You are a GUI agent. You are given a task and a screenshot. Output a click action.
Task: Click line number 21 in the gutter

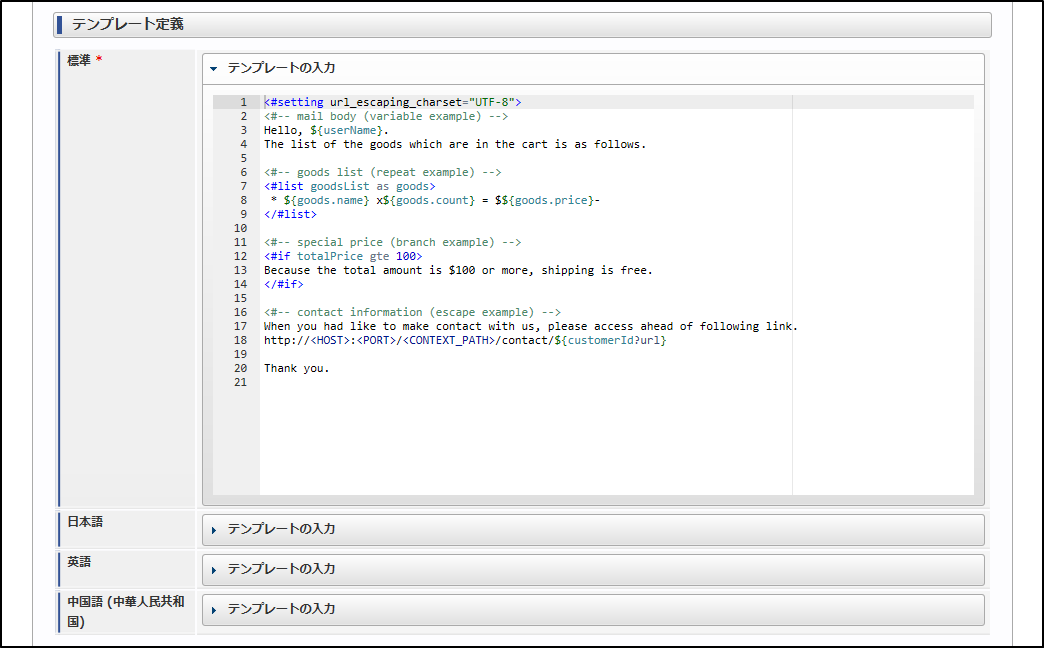click(x=240, y=382)
